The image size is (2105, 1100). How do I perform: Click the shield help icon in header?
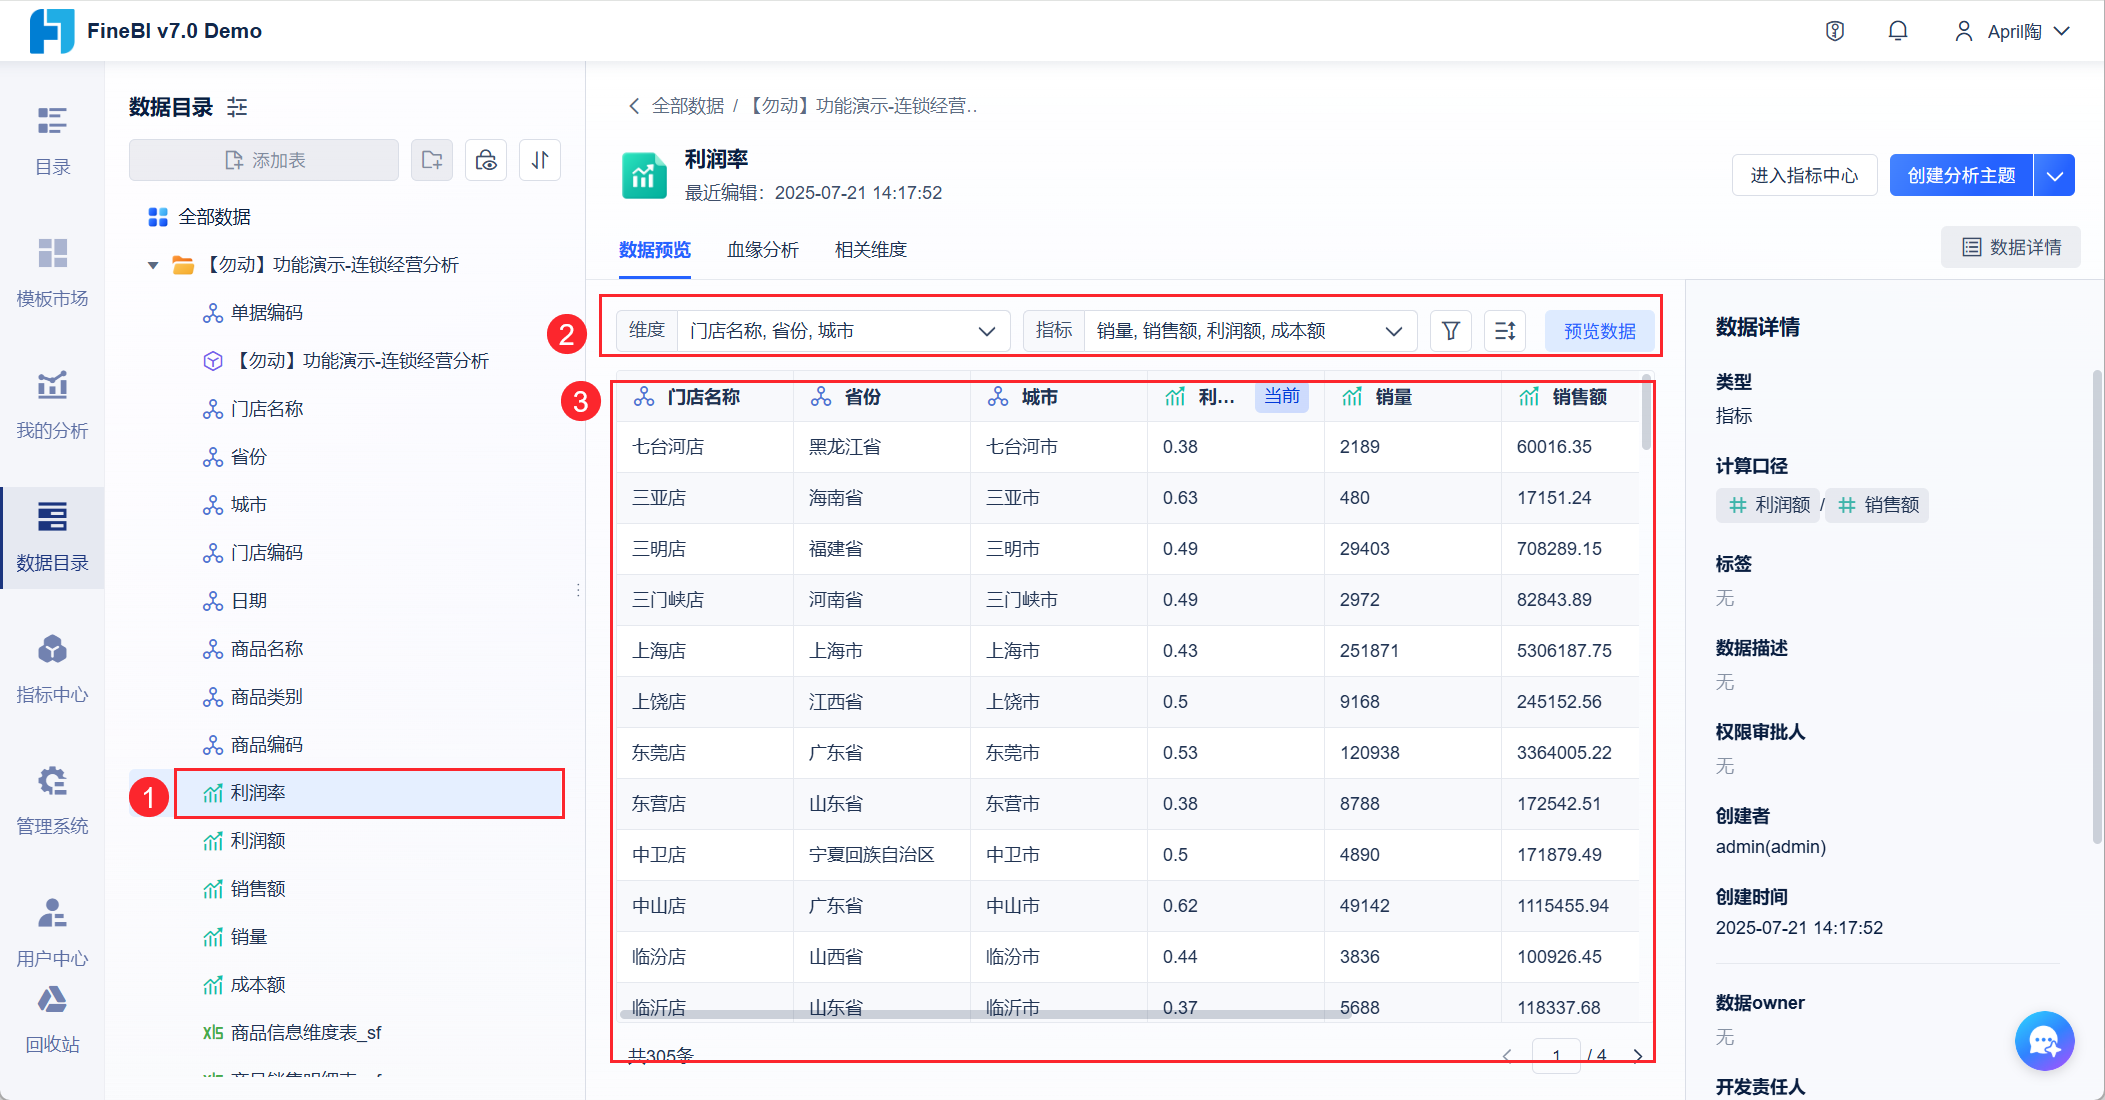point(1835,31)
